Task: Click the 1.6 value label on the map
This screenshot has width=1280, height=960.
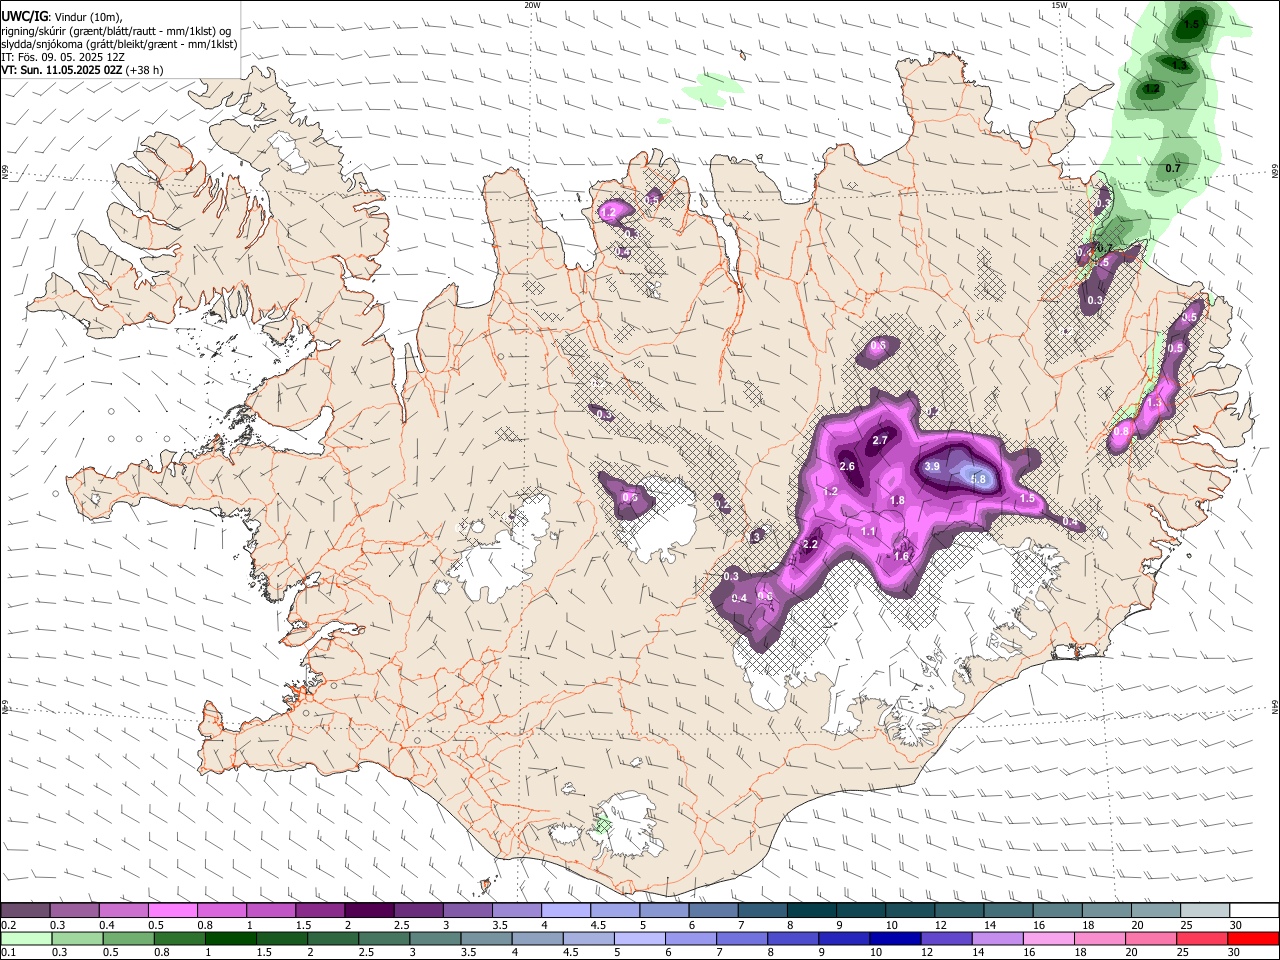Action: pyautogui.click(x=901, y=557)
